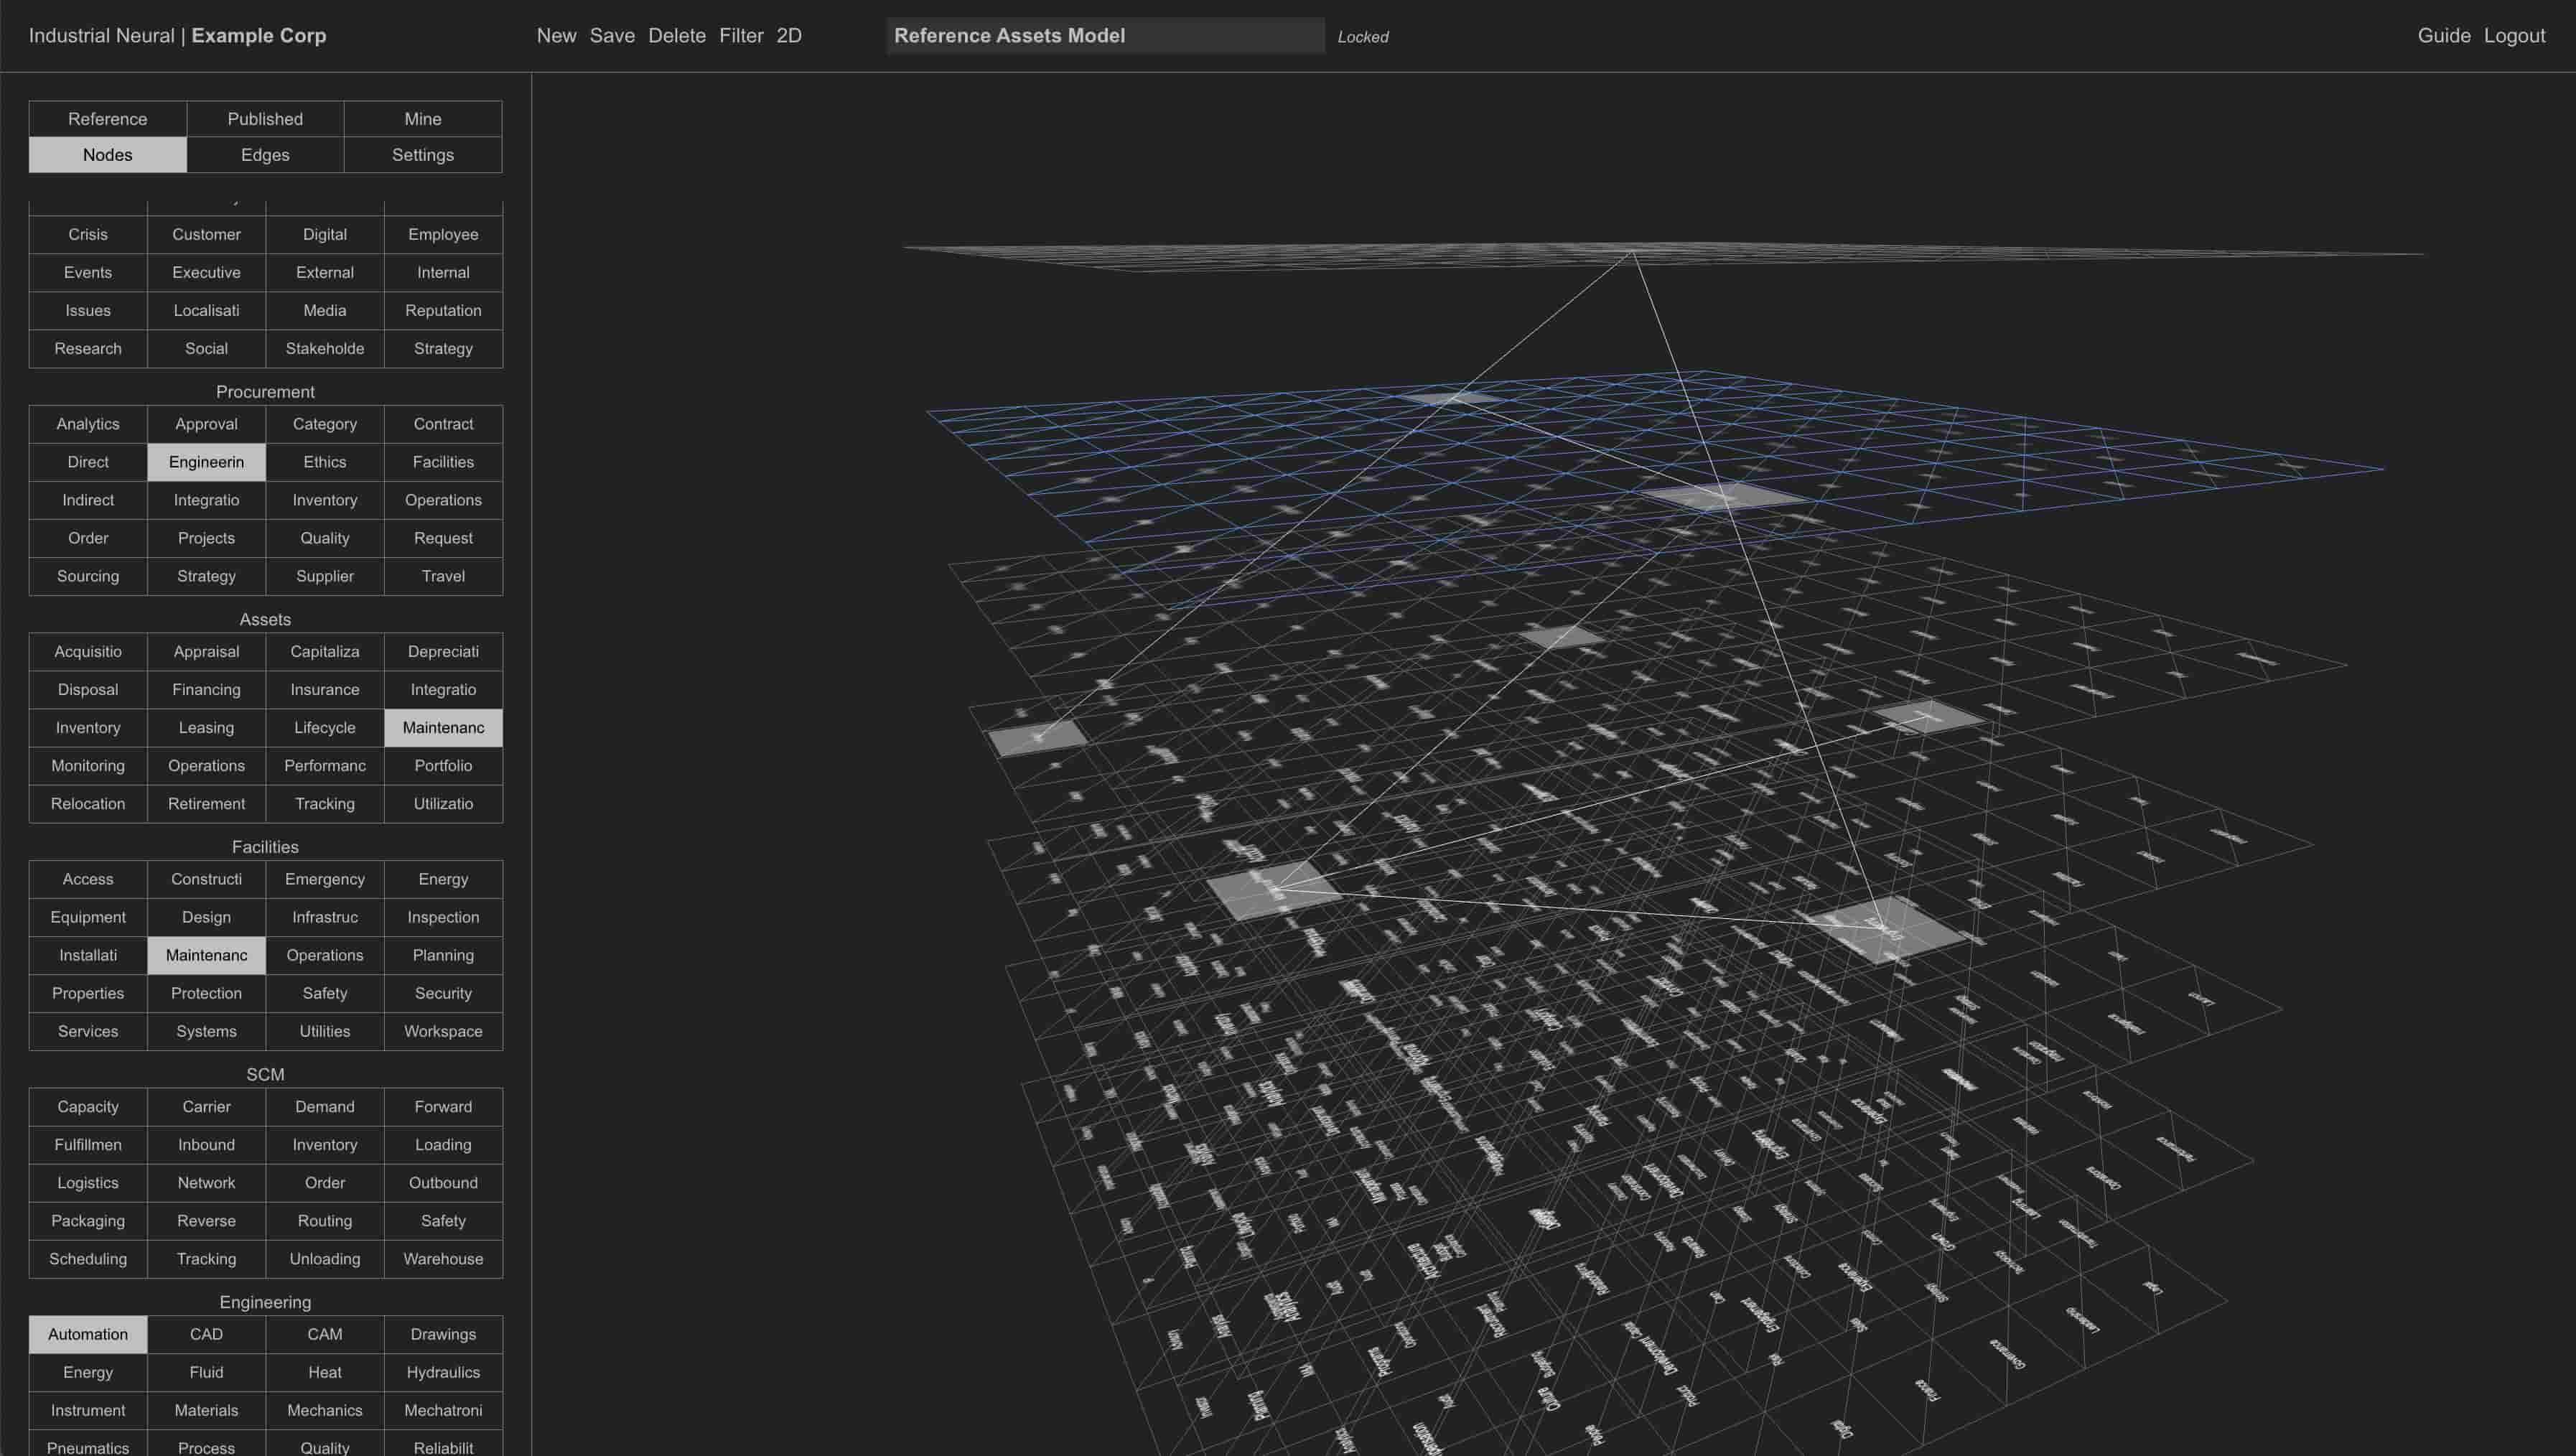
Task: Choose Inventory under Procurement
Action: click(325, 500)
